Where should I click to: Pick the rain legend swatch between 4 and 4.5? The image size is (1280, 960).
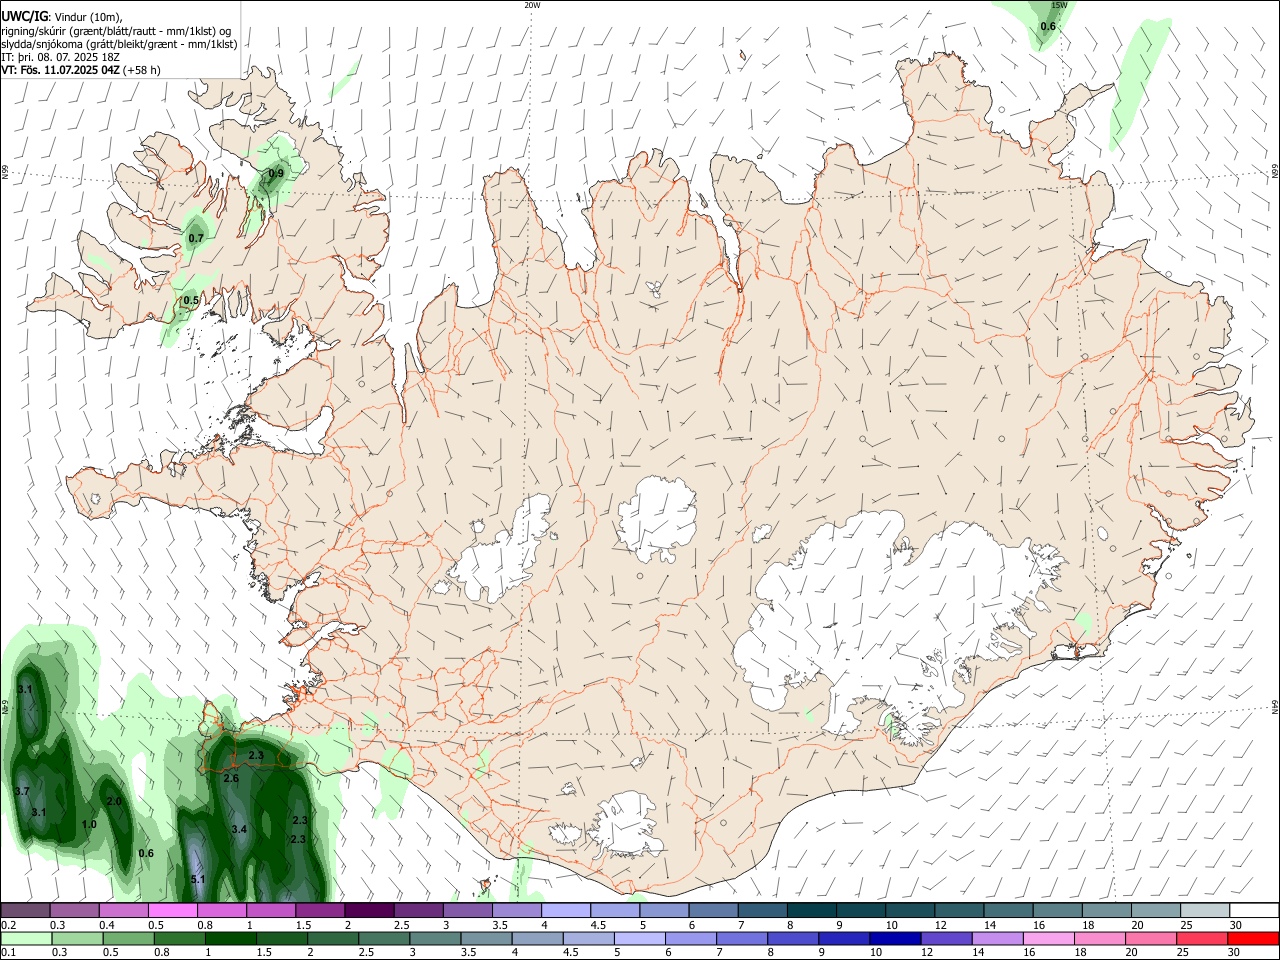537,938
